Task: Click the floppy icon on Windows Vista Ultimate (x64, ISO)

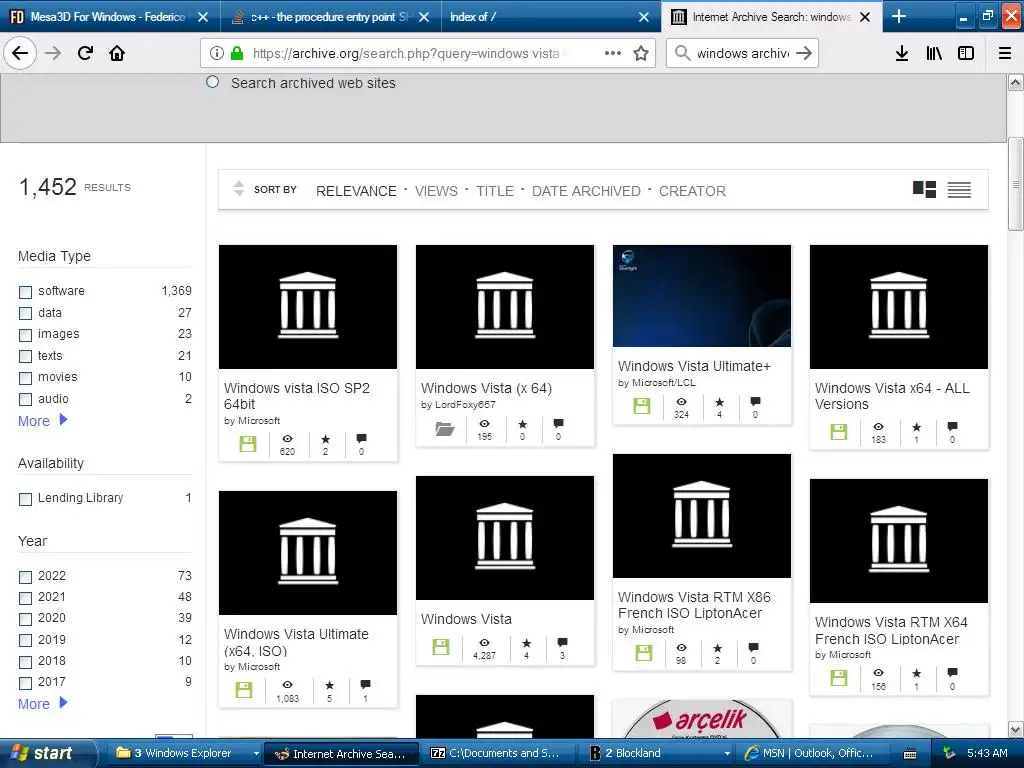Action: [x=244, y=690]
